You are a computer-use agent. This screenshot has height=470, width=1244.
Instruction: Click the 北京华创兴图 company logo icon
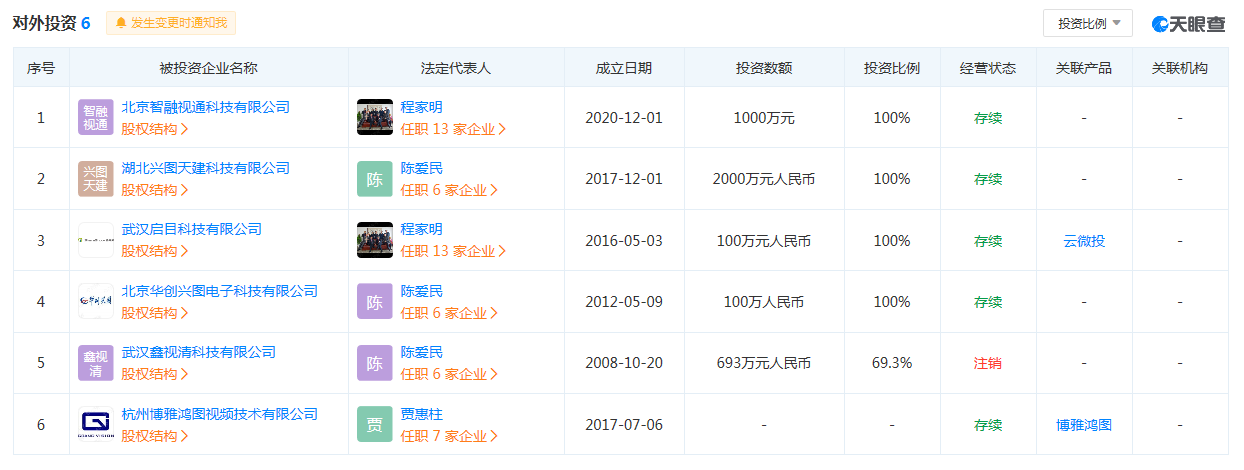click(x=96, y=301)
